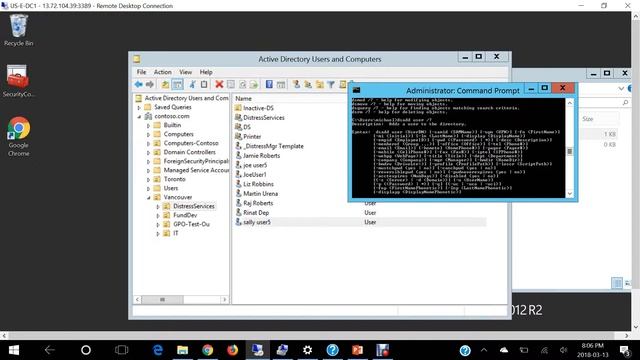Click Command Prompt scroll-down arrow
The image size is (640, 360).
coord(570,194)
